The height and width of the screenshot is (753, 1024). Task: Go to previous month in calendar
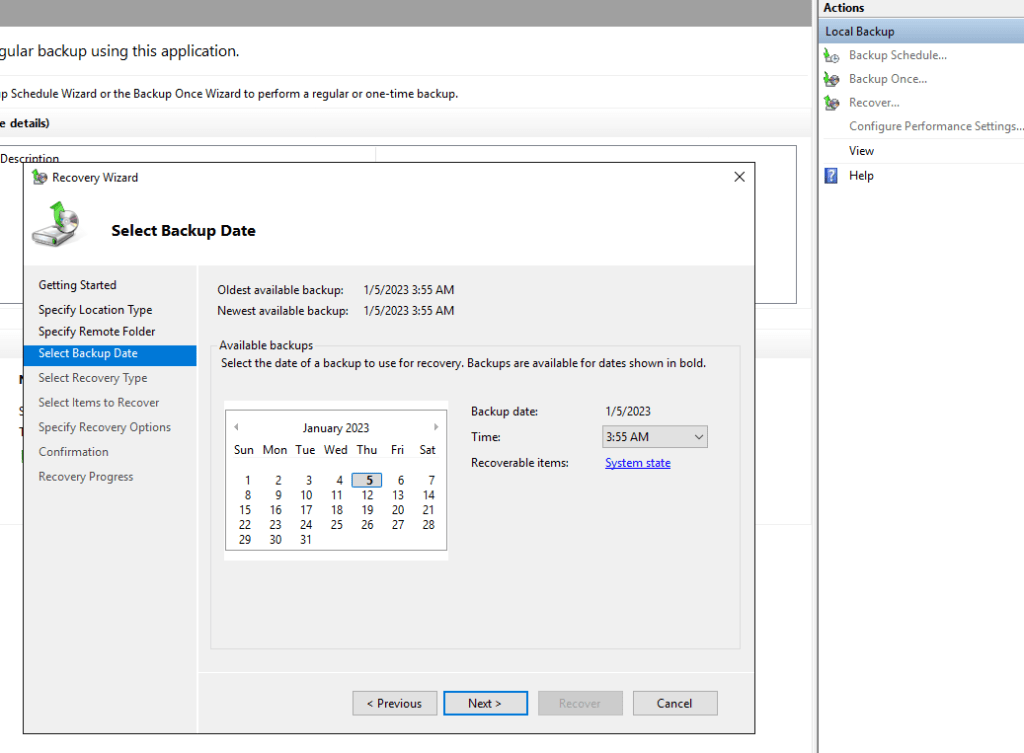tap(236, 427)
